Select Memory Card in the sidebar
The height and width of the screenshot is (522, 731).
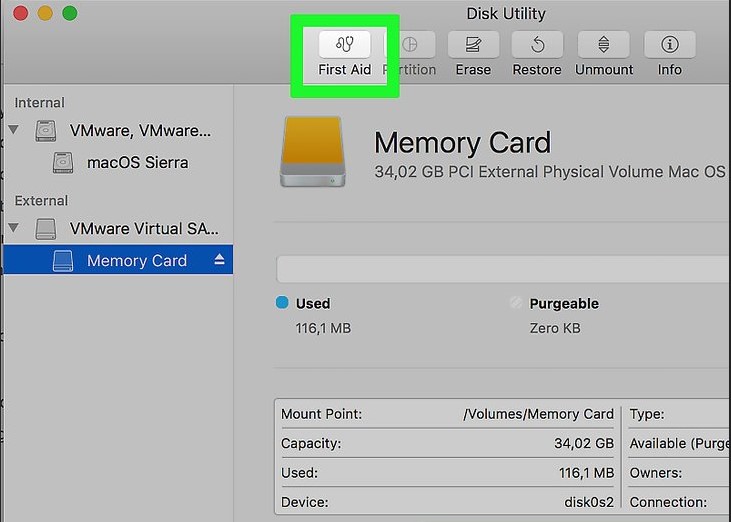coord(118,260)
